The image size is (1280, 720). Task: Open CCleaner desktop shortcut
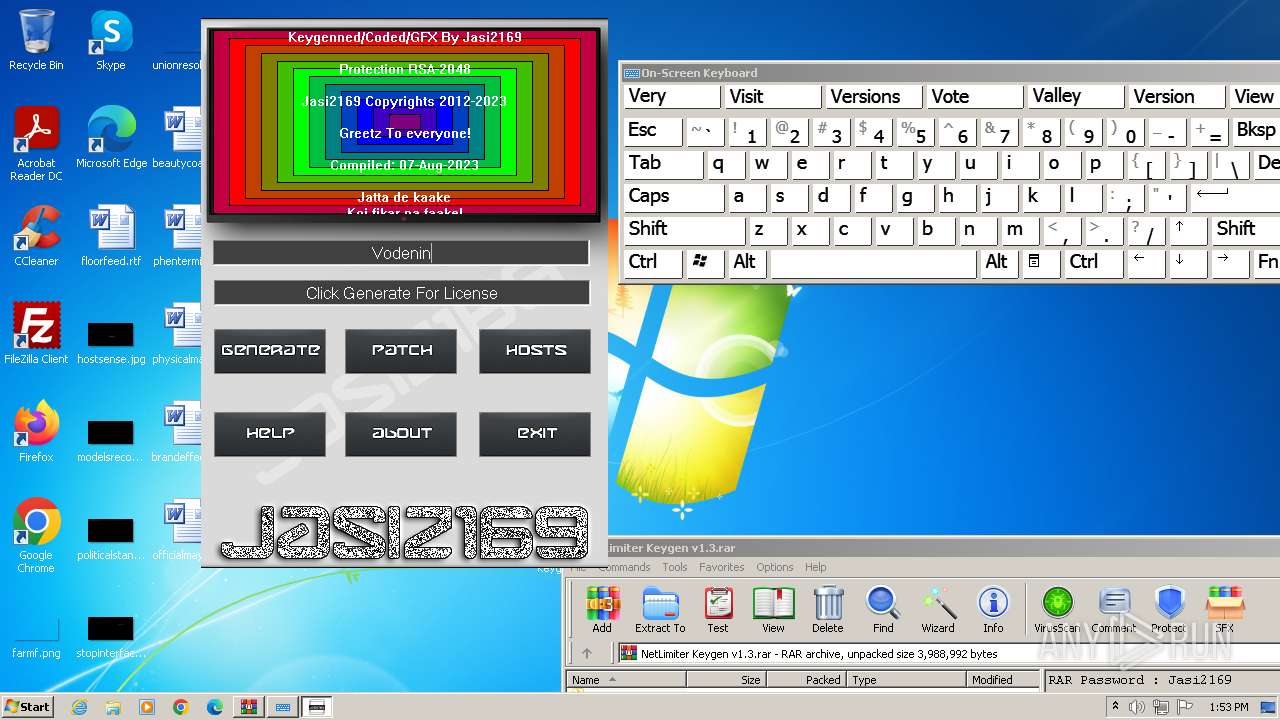tap(36, 236)
